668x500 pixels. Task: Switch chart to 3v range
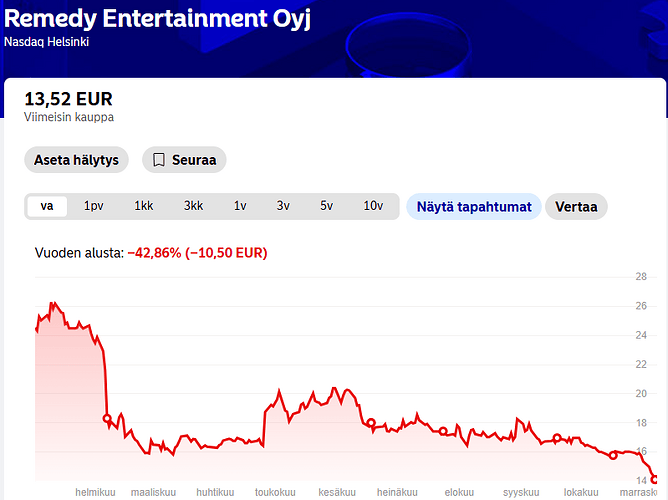[283, 206]
